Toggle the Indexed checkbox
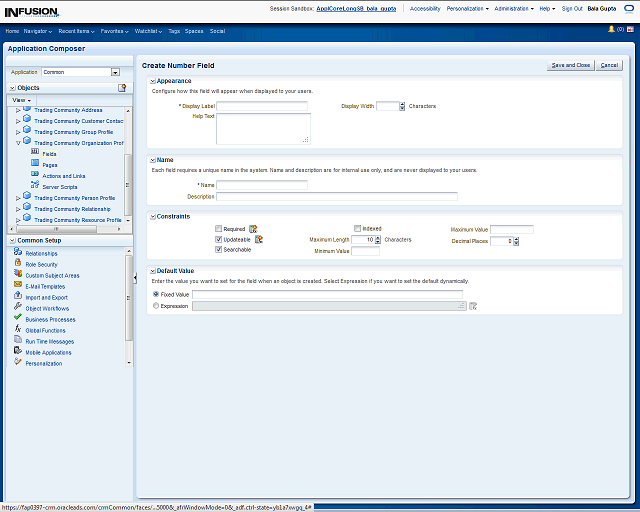 pos(358,229)
